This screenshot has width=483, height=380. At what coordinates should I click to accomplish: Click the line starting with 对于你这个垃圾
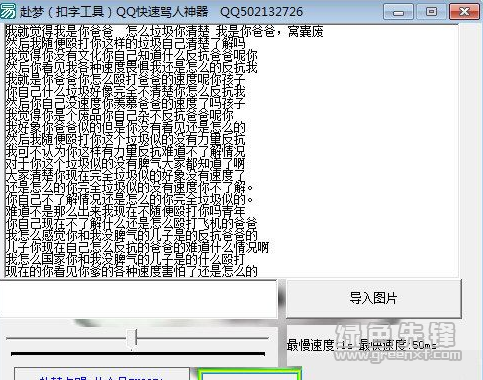125,164
